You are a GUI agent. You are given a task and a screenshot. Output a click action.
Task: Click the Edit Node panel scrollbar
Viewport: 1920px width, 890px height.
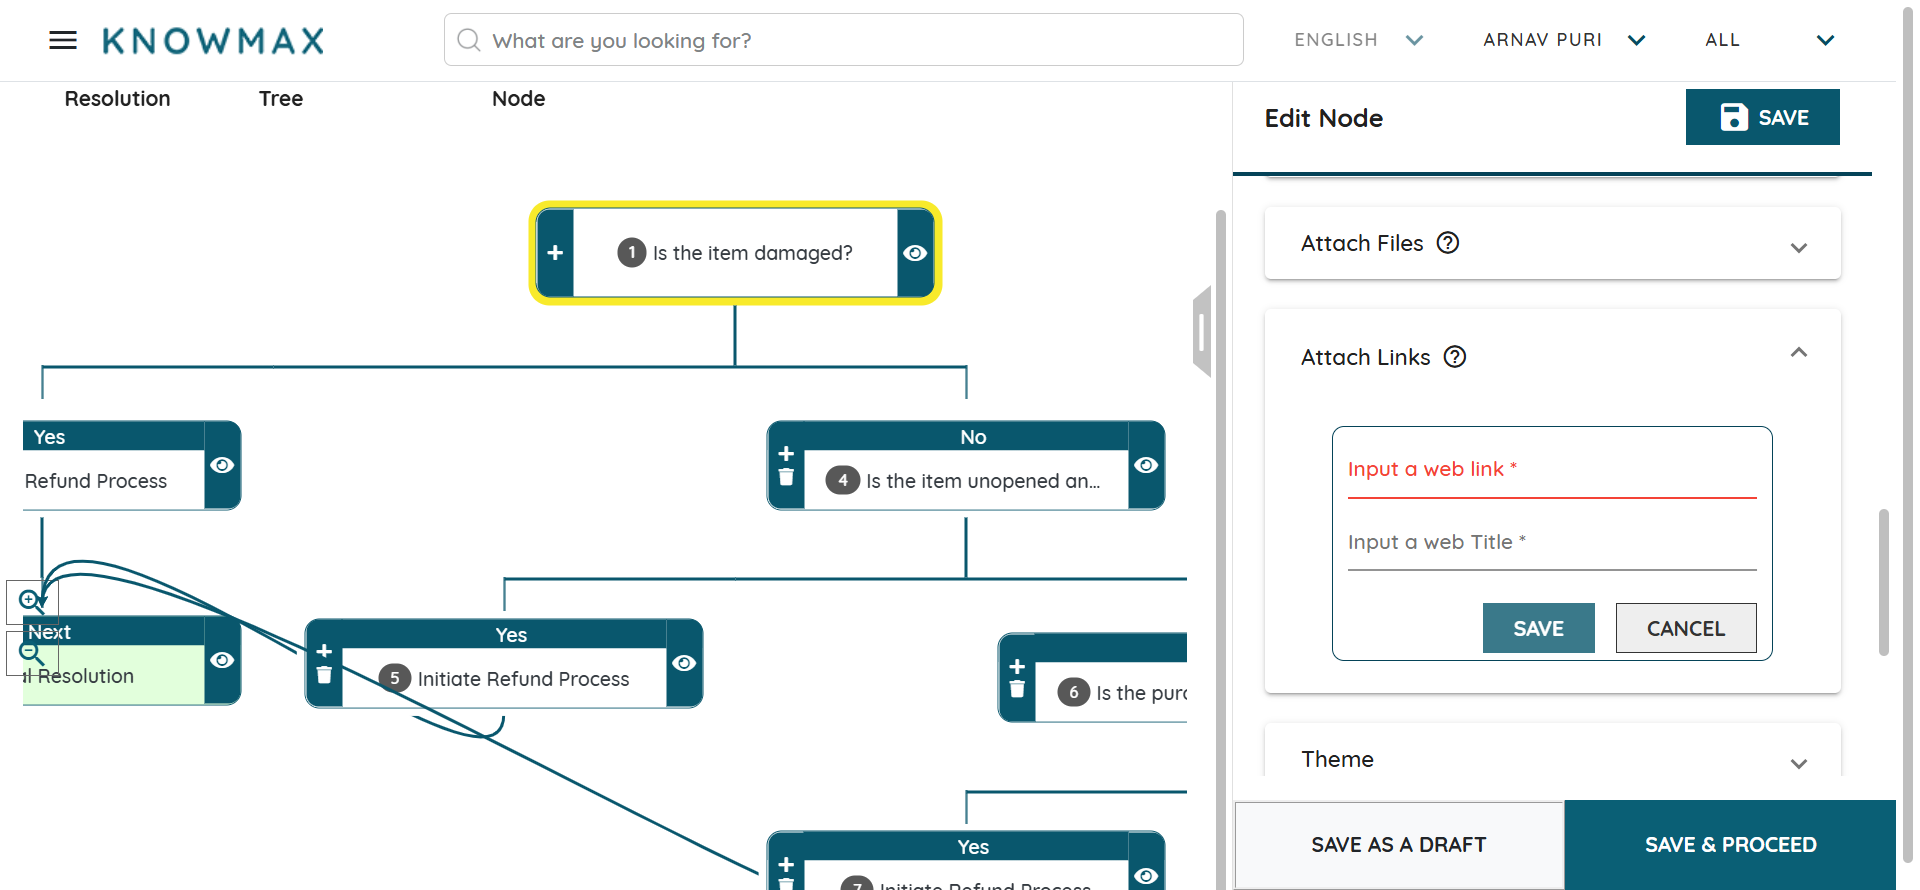point(1883,582)
